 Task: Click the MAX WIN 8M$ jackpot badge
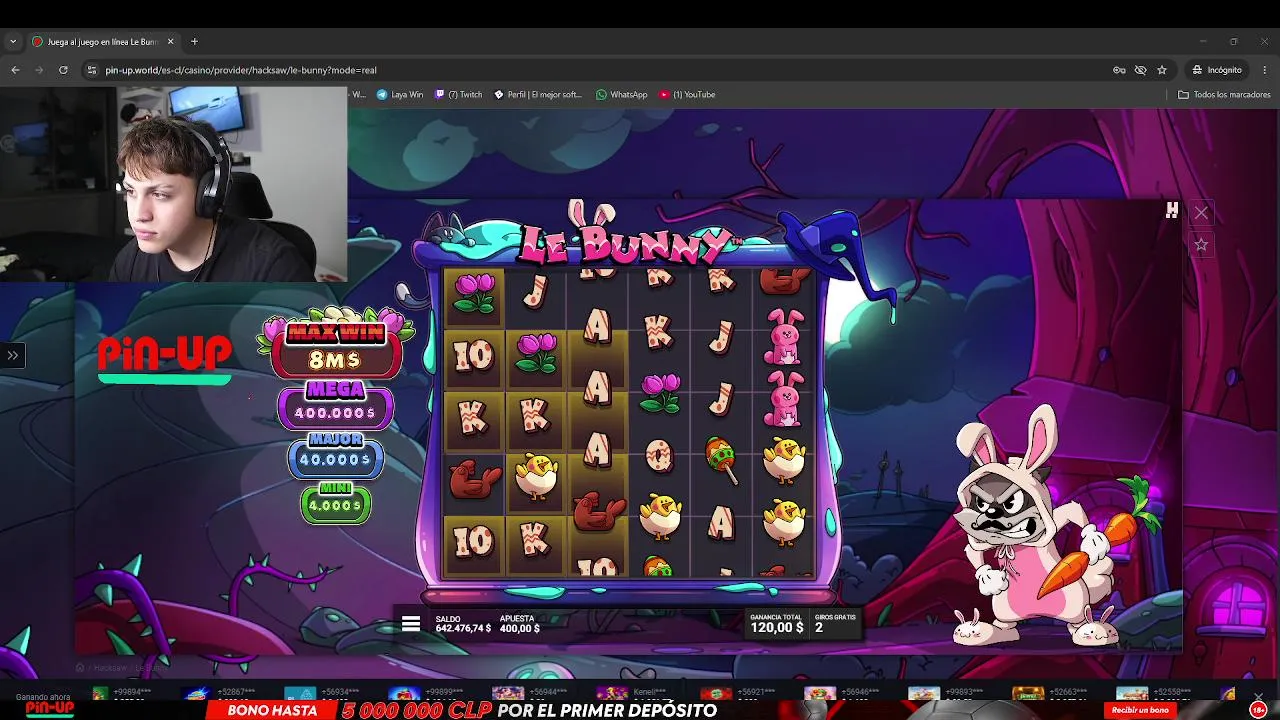pos(334,348)
